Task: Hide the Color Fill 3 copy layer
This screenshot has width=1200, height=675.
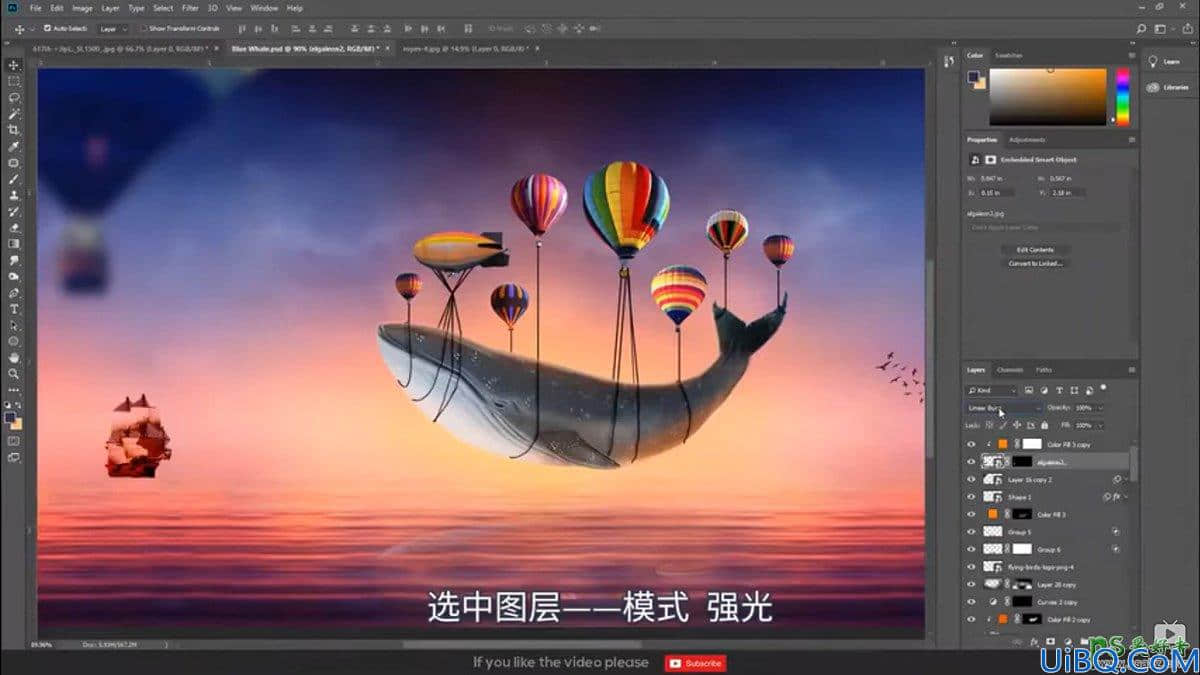Action: [971, 444]
